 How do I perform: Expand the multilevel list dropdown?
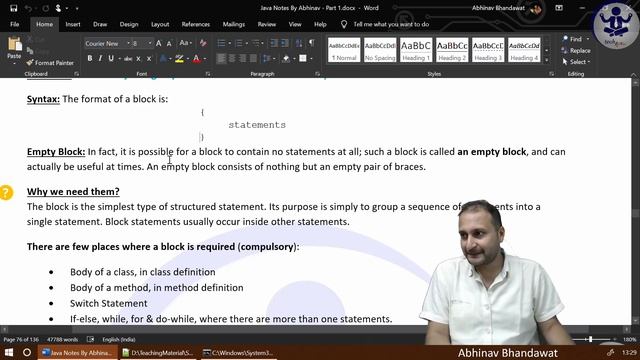pos(263,43)
